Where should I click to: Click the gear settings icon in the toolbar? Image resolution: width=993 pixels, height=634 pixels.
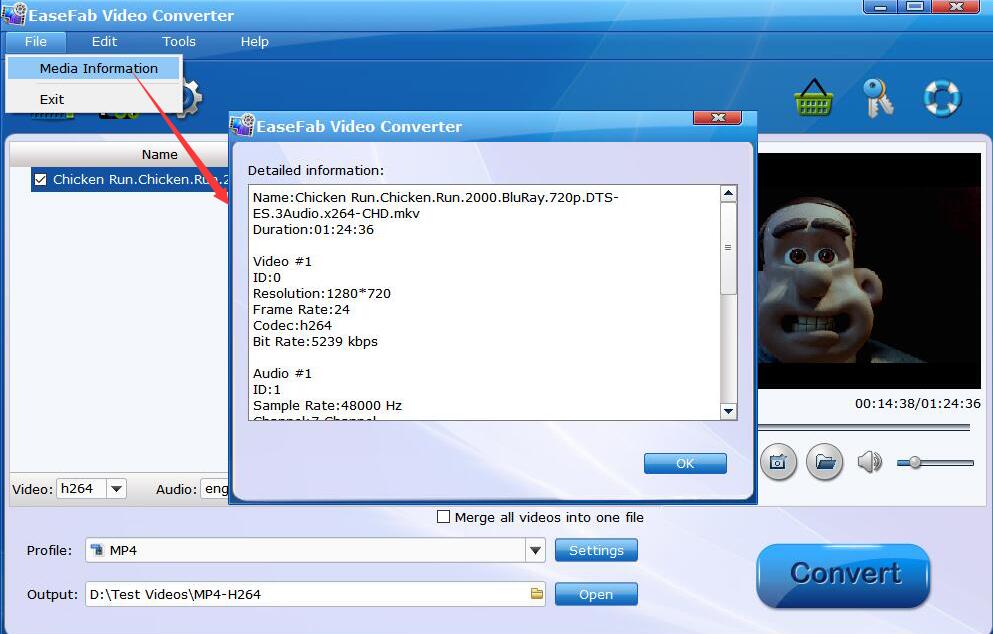[x=190, y=98]
